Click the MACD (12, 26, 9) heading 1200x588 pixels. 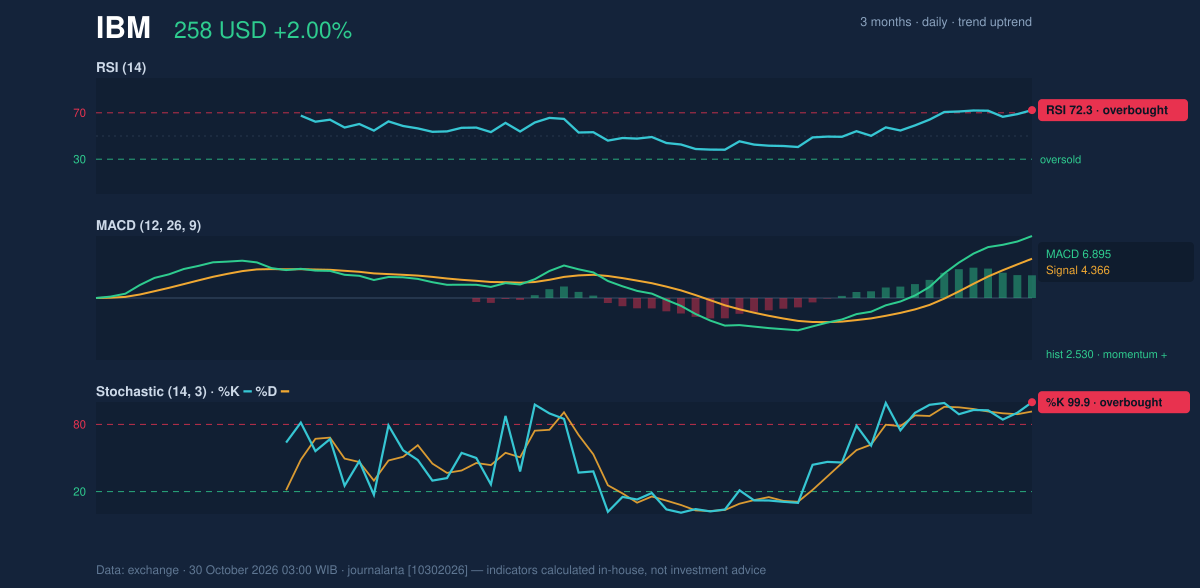148,226
